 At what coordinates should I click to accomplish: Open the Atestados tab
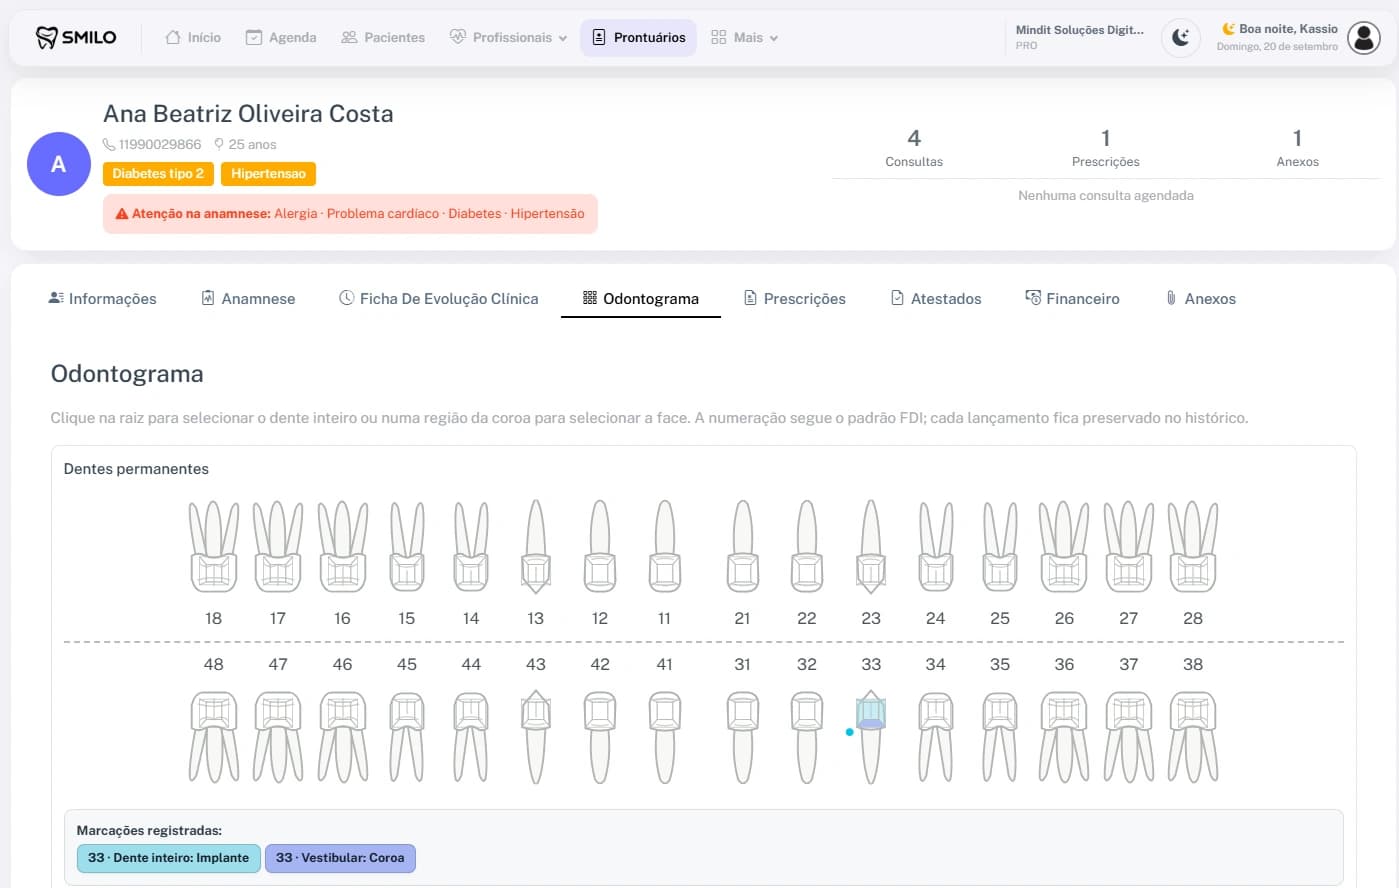point(936,298)
